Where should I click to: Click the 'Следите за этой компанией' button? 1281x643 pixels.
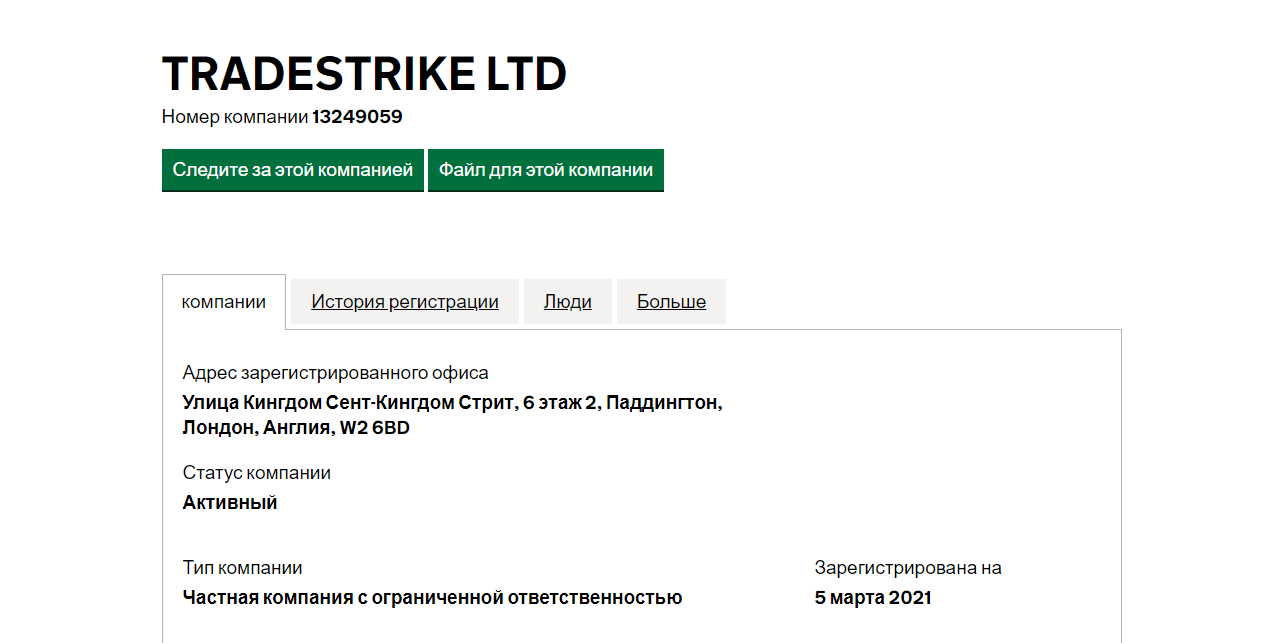coord(292,170)
